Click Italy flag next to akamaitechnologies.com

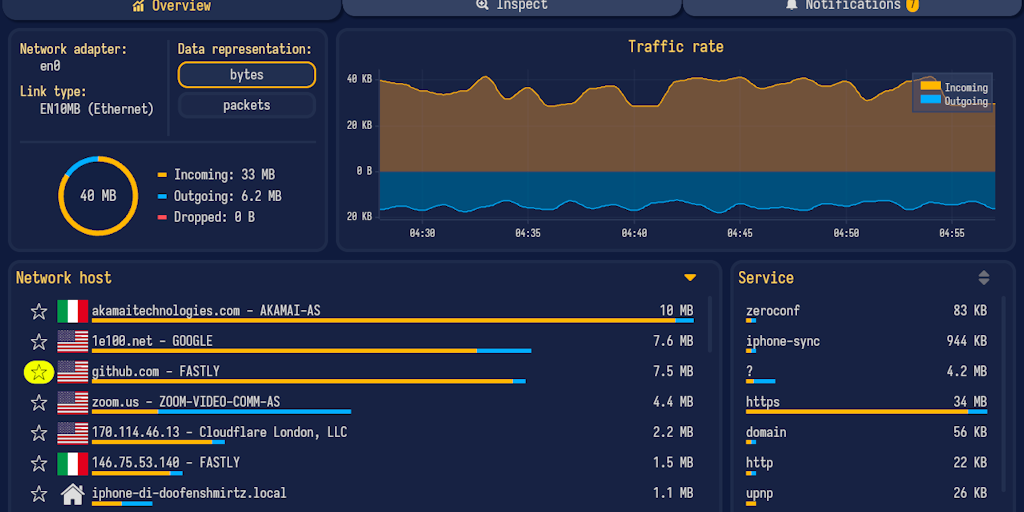coord(72,312)
